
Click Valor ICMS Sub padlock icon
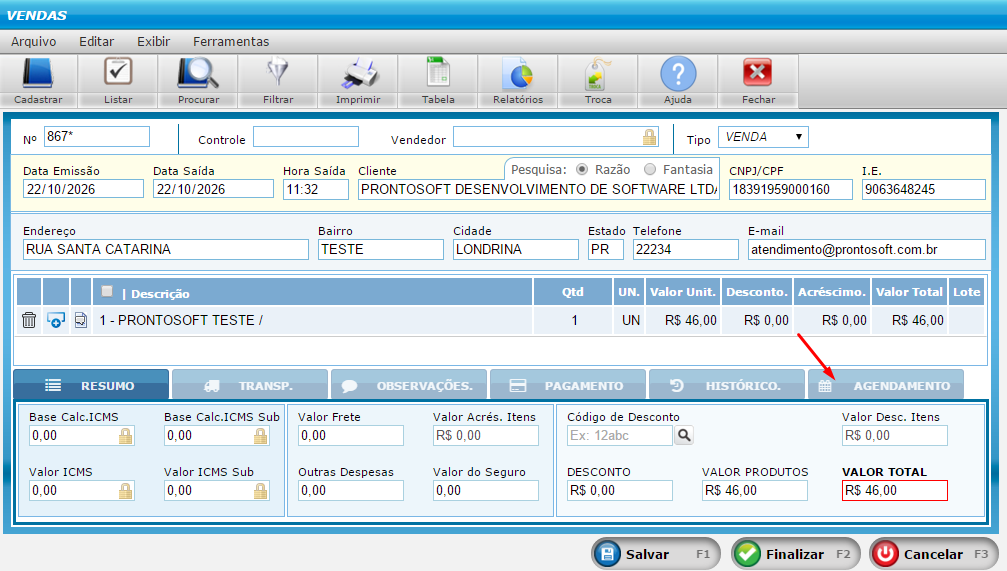tap(260, 491)
